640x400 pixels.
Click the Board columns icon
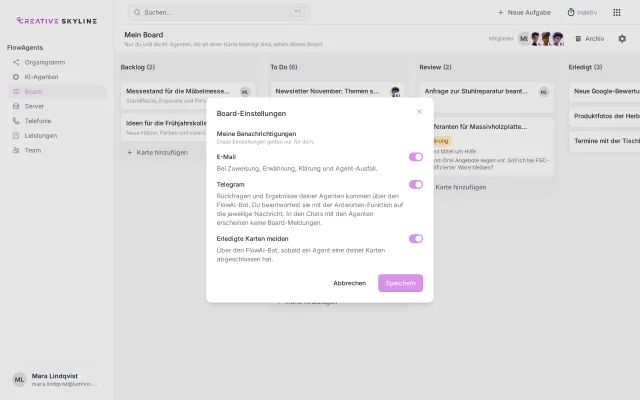(16, 91)
